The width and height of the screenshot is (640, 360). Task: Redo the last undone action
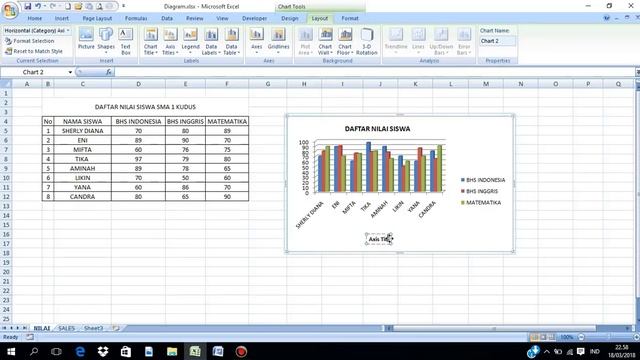(53, 6)
